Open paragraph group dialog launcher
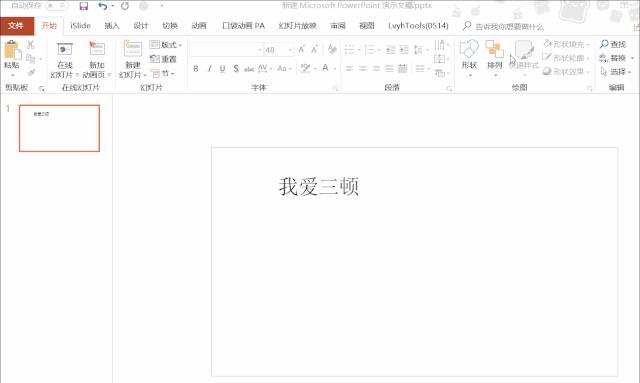 point(449,88)
